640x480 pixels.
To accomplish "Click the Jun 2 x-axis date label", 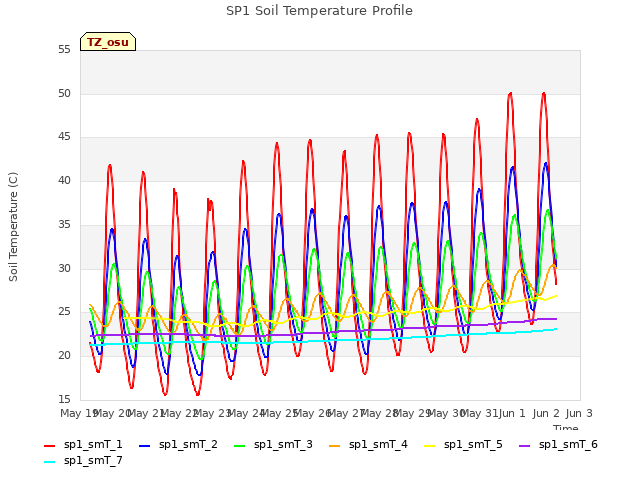I will click(x=546, y=413).
